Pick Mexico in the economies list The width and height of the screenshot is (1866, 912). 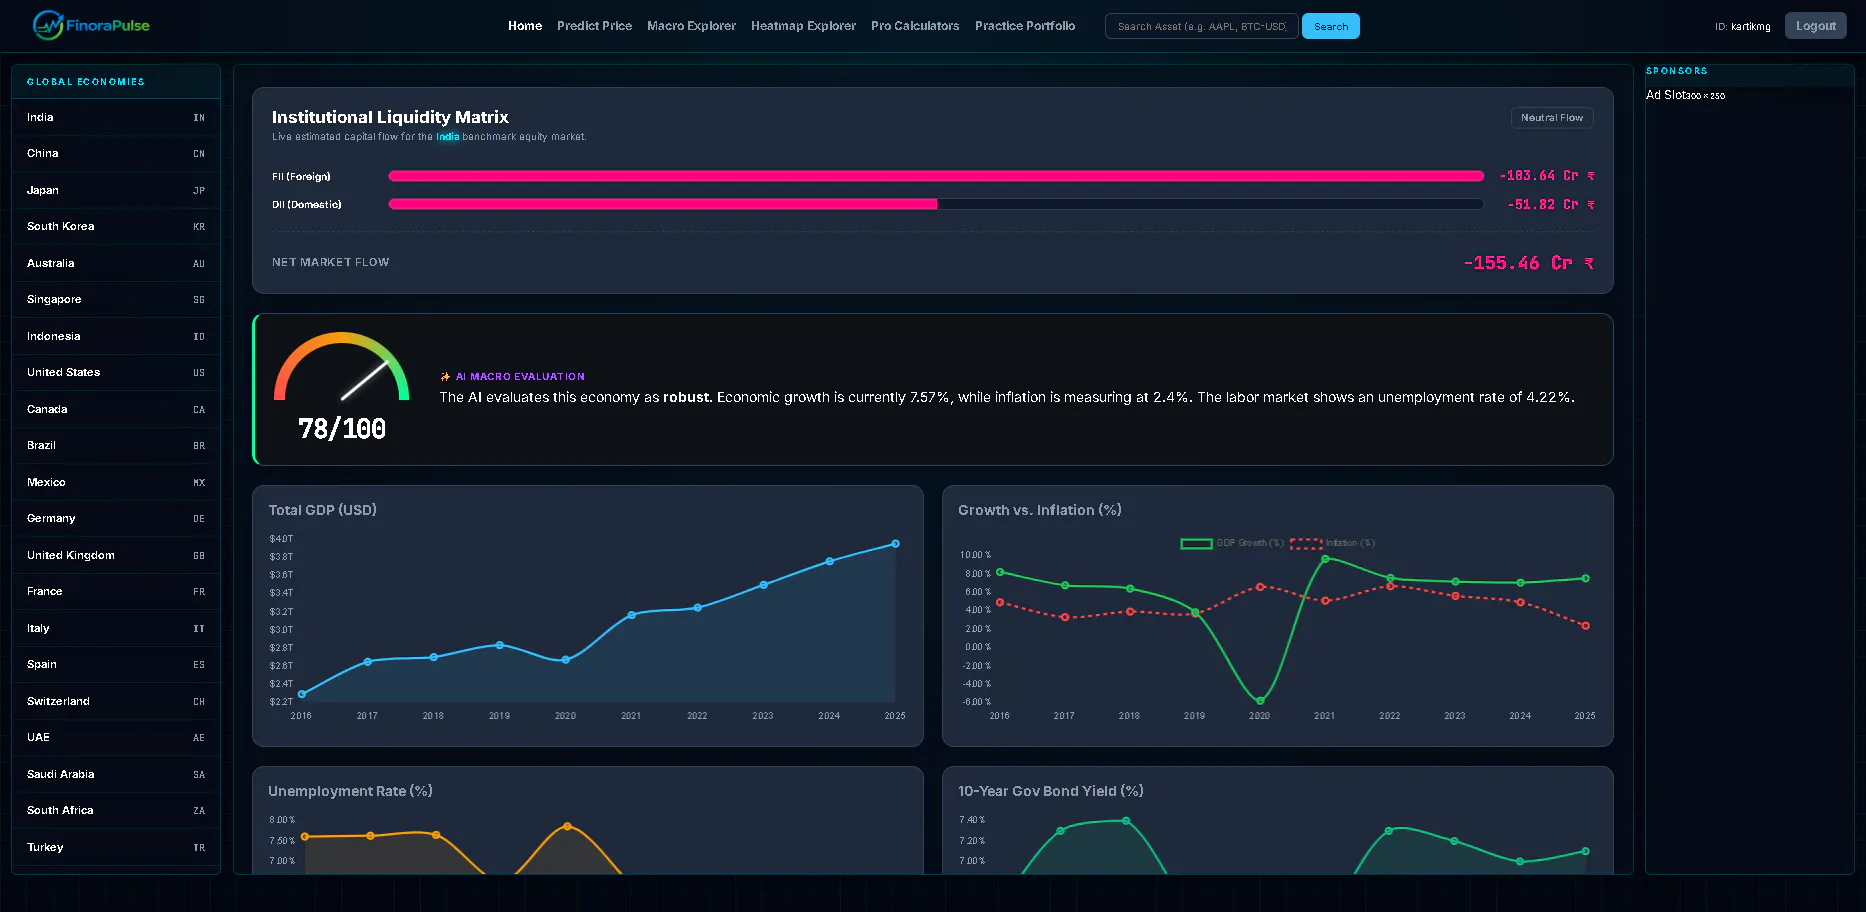point(116,482)
